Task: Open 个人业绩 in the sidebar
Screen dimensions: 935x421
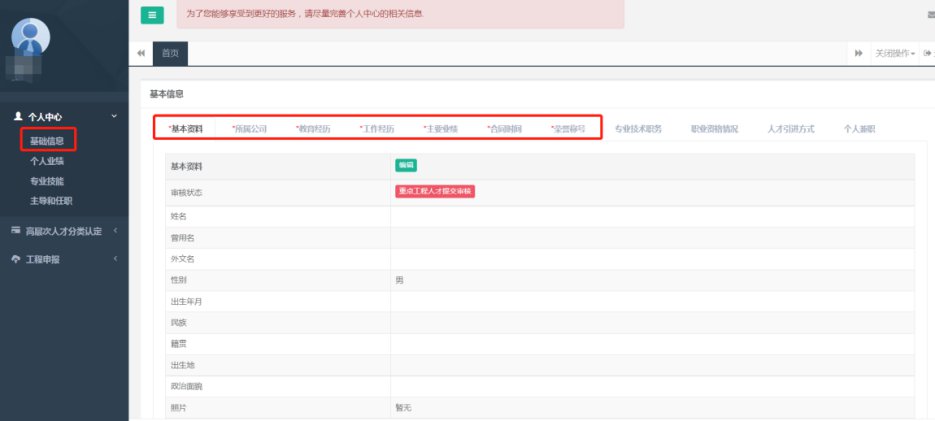Action: pos(48,161)
